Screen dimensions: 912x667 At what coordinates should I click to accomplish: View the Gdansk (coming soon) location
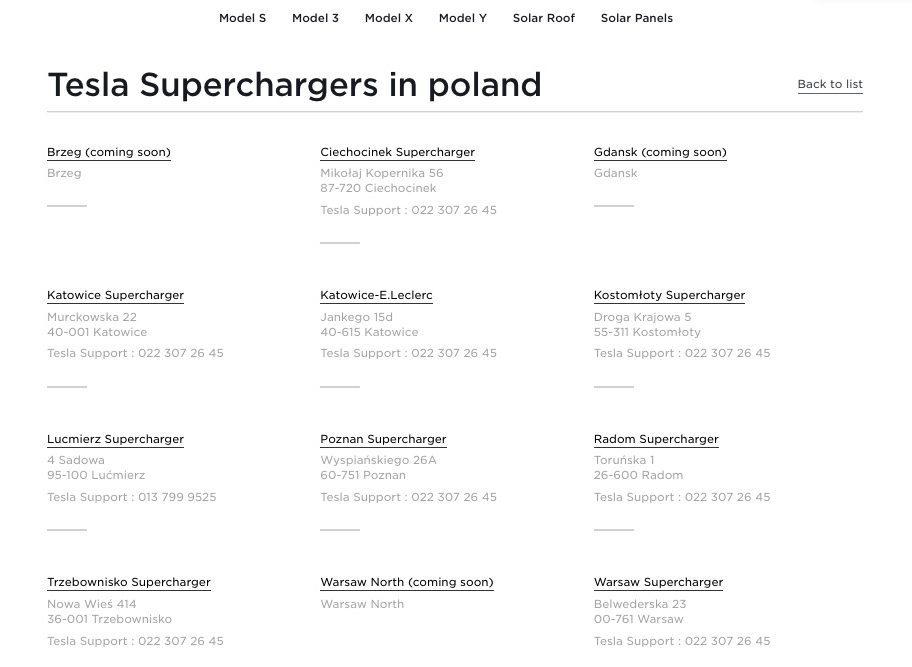(660, 152)
